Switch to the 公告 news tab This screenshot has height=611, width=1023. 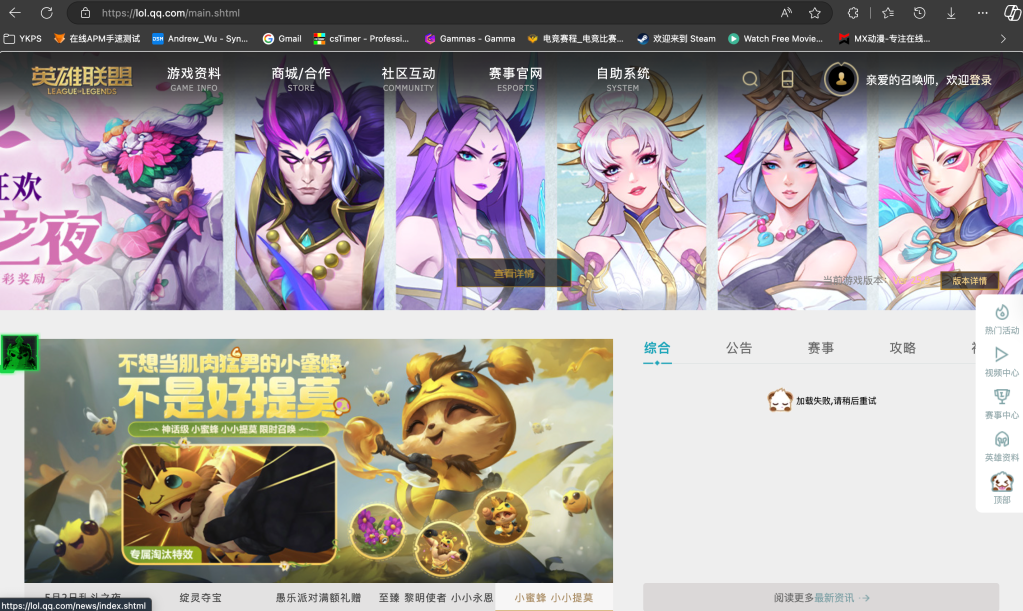point(739,348)
